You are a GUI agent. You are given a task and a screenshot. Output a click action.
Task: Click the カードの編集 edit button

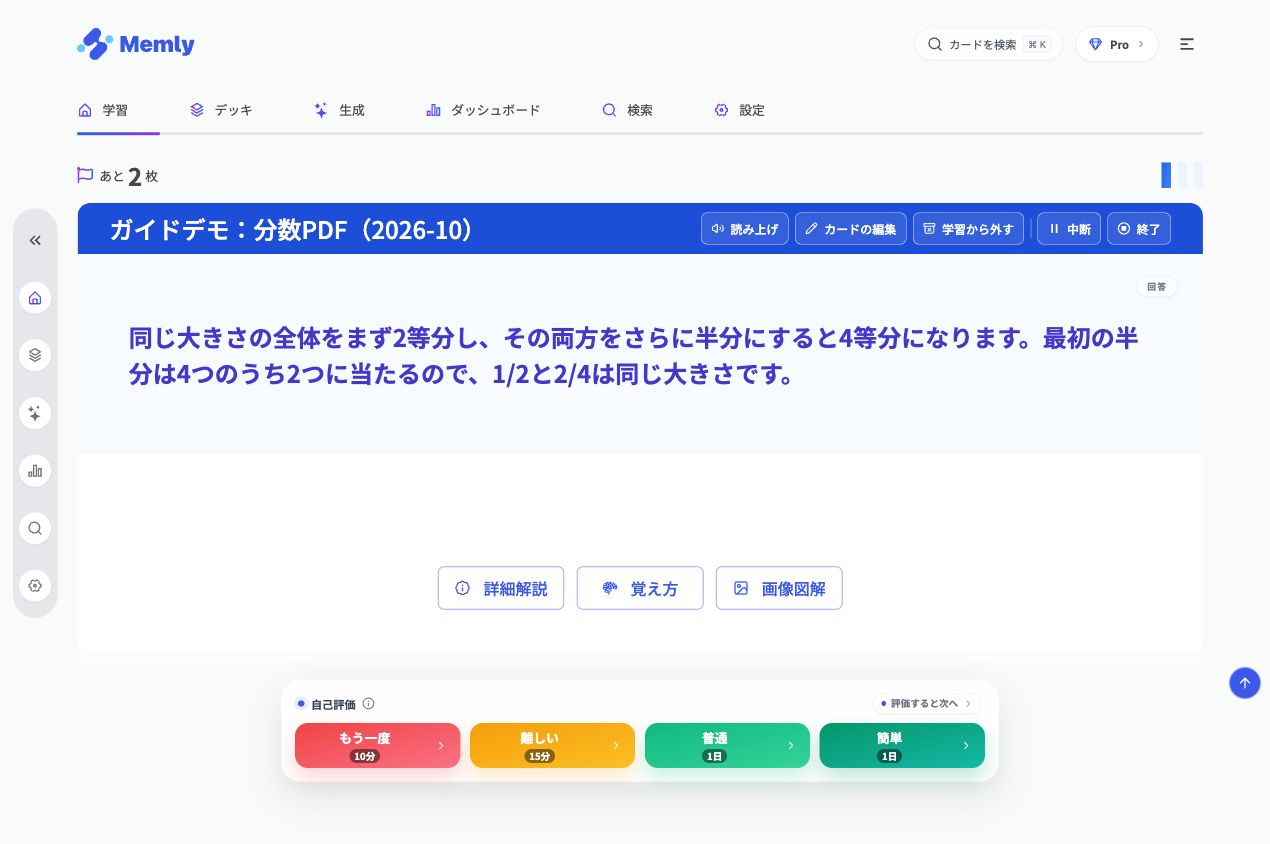[x=851, y=228]
